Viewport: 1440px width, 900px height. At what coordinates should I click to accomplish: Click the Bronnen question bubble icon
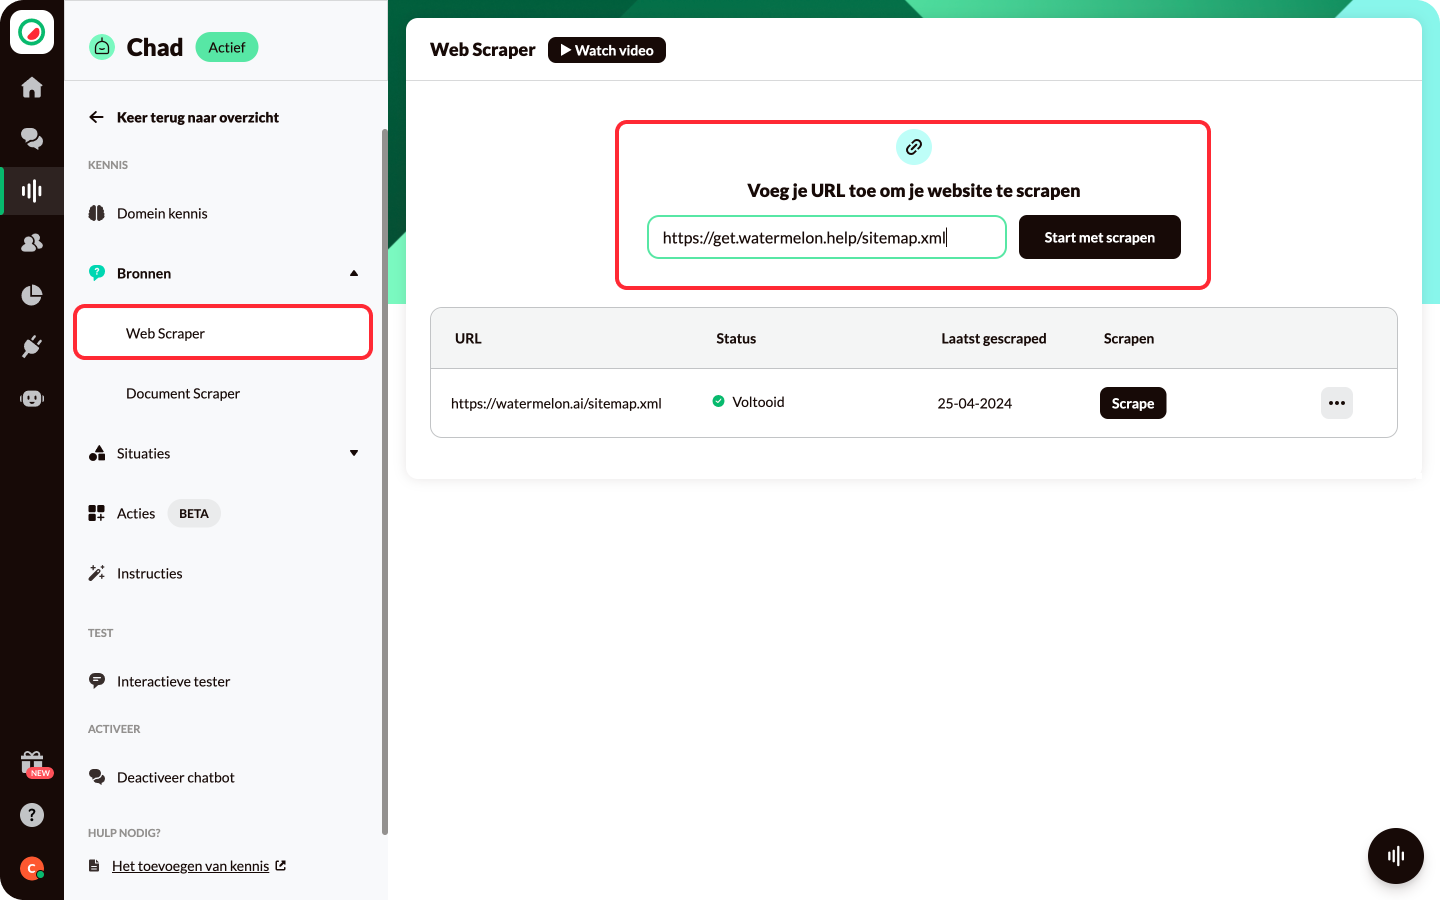coord(97,273)
